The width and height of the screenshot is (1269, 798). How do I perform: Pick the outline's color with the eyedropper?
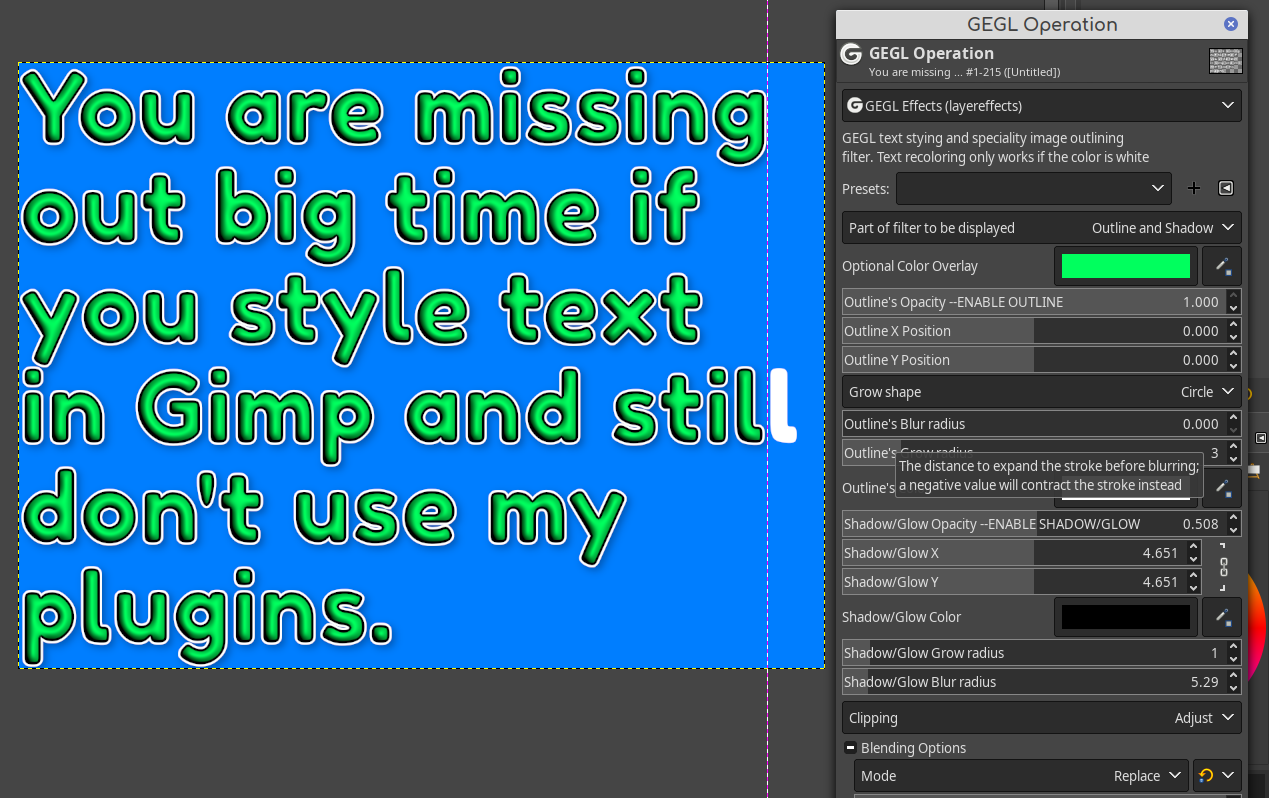coord(1222,488)
